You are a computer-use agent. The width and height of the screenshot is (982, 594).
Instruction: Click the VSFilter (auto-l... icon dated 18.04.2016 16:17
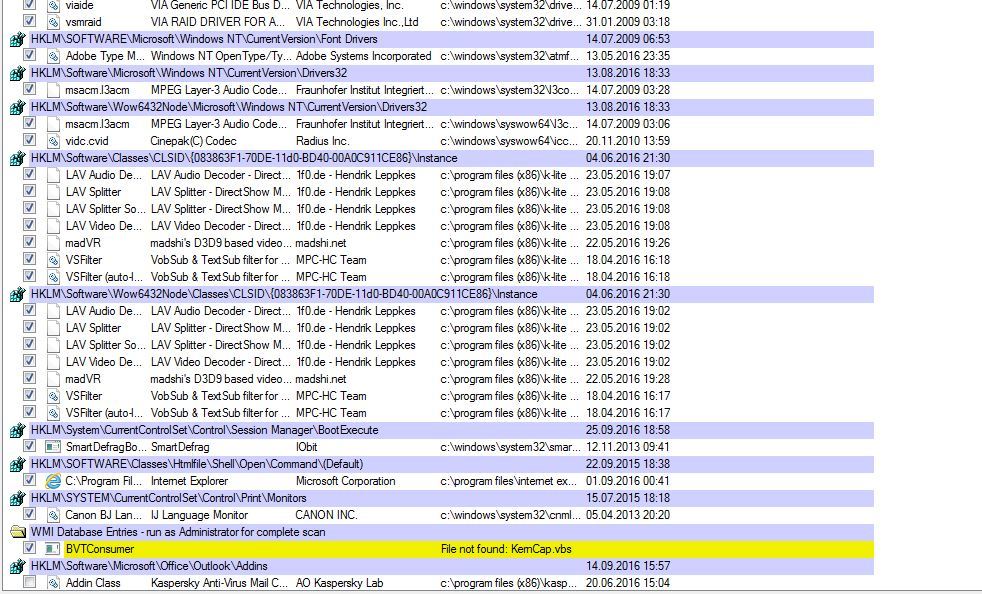pos(53,413)
